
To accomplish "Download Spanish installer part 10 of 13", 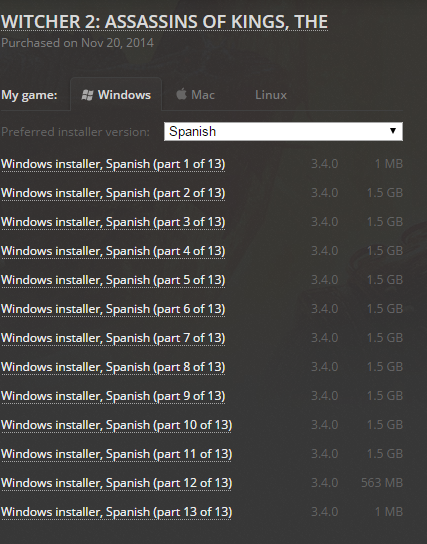I will pos(117,425).
